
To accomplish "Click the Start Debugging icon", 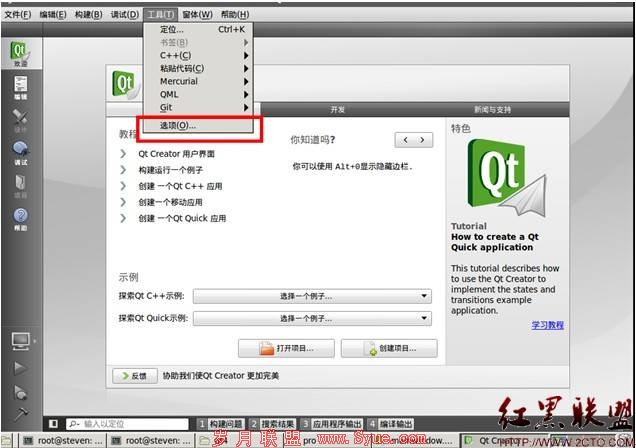I will tap(20, 392).
